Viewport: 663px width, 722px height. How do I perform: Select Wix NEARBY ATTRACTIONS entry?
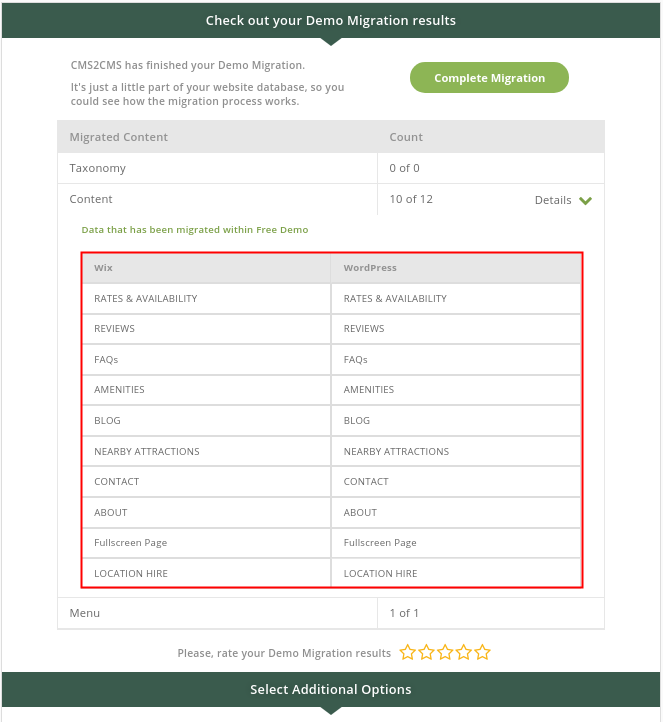coord(146,451)
